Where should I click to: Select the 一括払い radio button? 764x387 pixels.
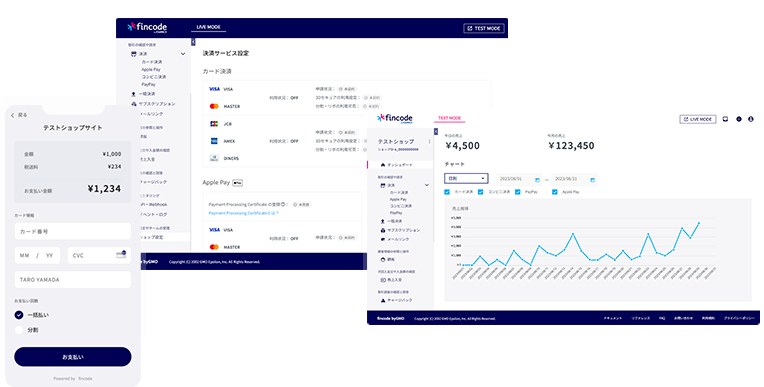pyautogui.click(x=19, y=315)
